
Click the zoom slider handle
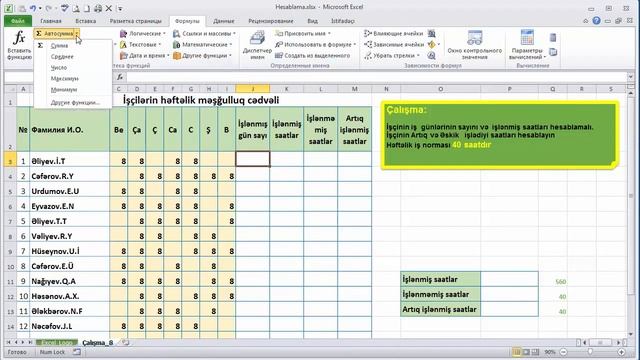click(590, 351)
